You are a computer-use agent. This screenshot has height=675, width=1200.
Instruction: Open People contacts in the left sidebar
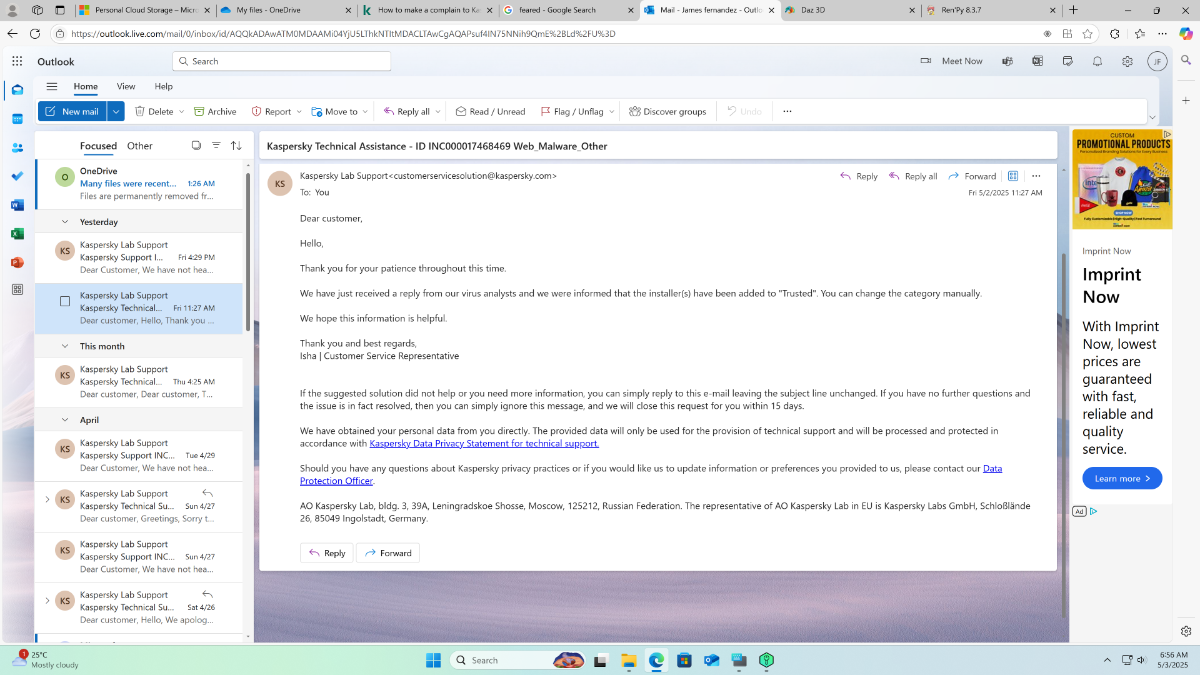point(17,148)
